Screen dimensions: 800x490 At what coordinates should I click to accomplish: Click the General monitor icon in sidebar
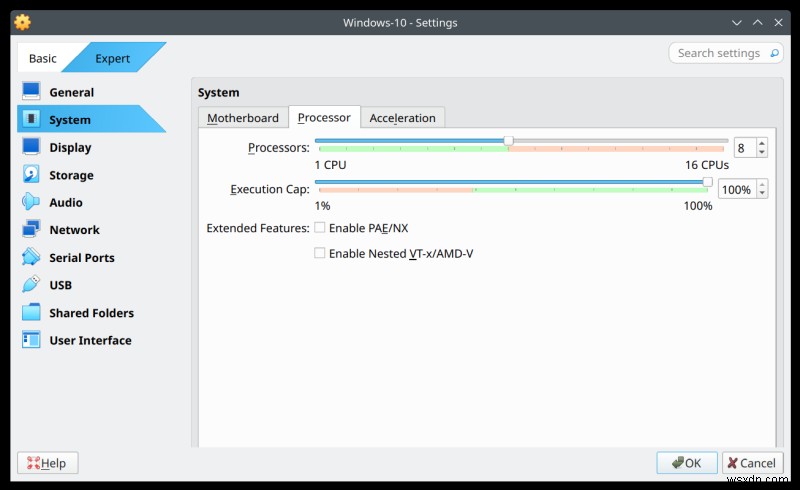(31, 92)
